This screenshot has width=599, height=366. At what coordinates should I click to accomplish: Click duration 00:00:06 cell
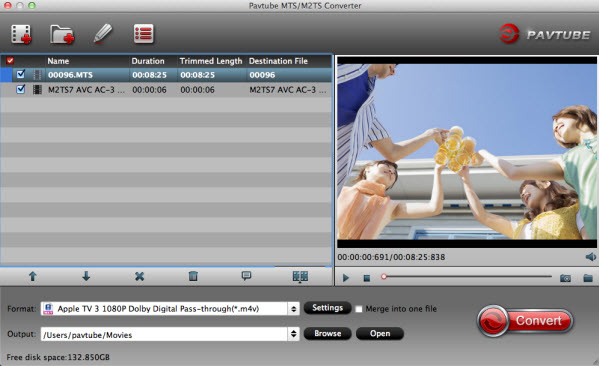pos(149,90)
